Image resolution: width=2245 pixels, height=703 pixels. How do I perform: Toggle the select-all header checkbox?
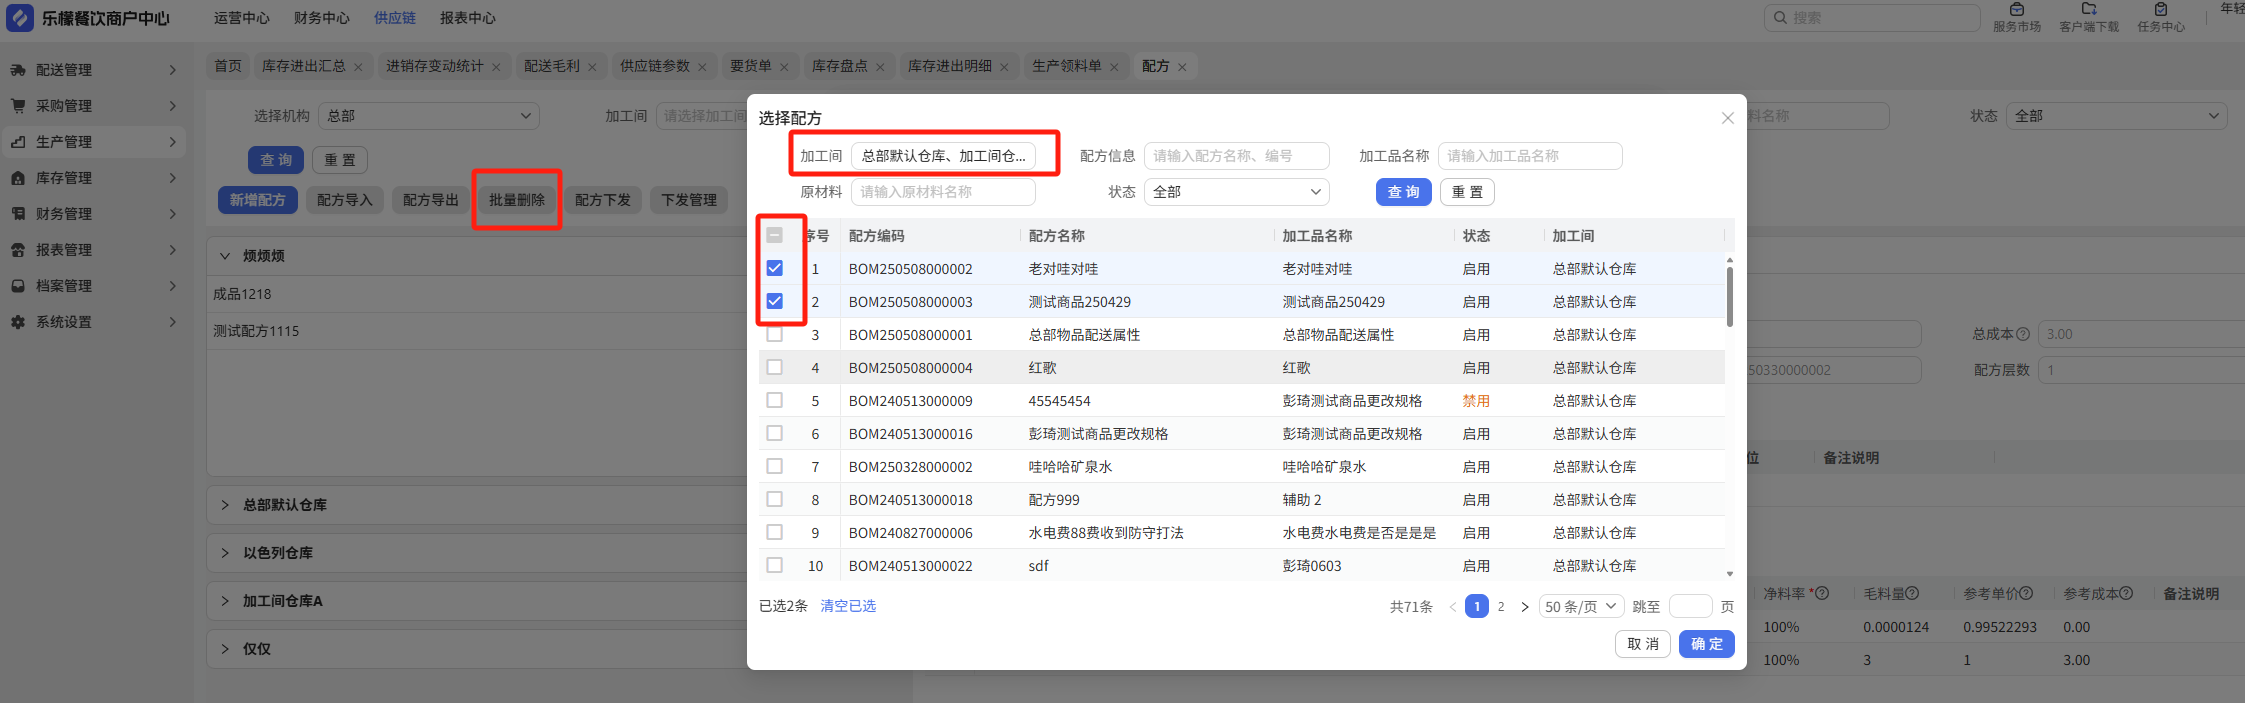[x=774, y=236]
